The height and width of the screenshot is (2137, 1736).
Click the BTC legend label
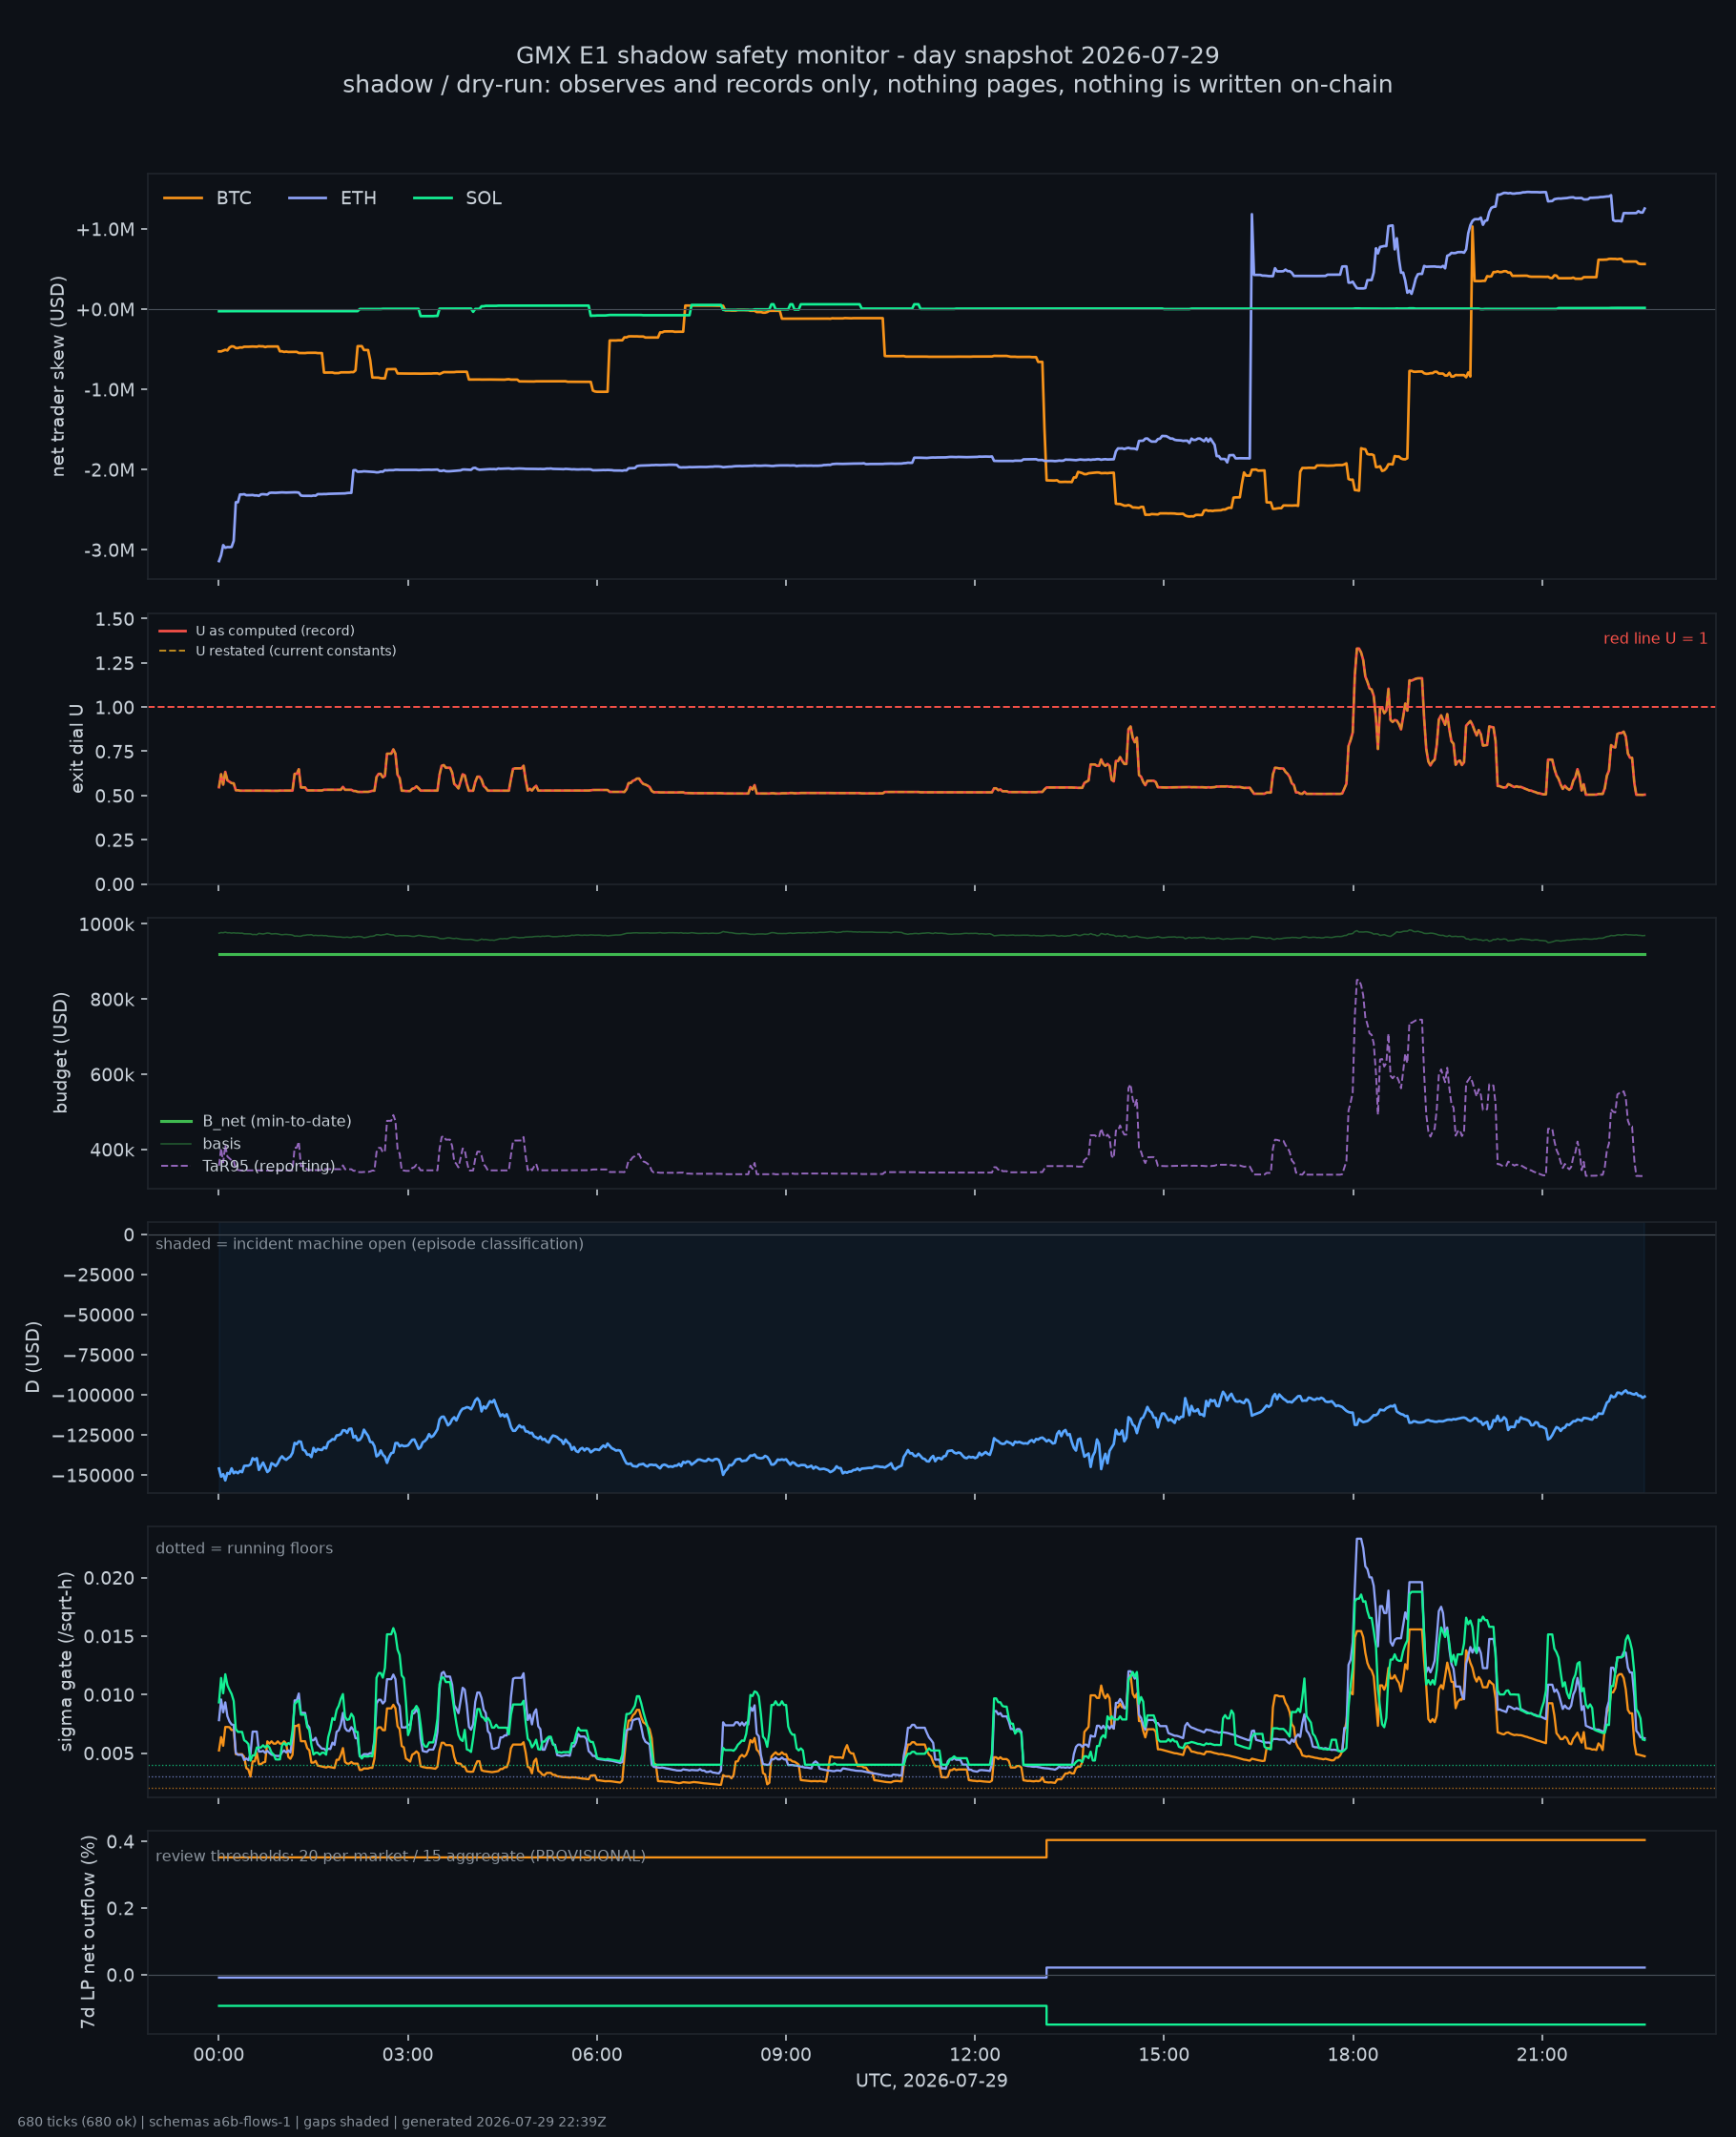pos(234,198)
